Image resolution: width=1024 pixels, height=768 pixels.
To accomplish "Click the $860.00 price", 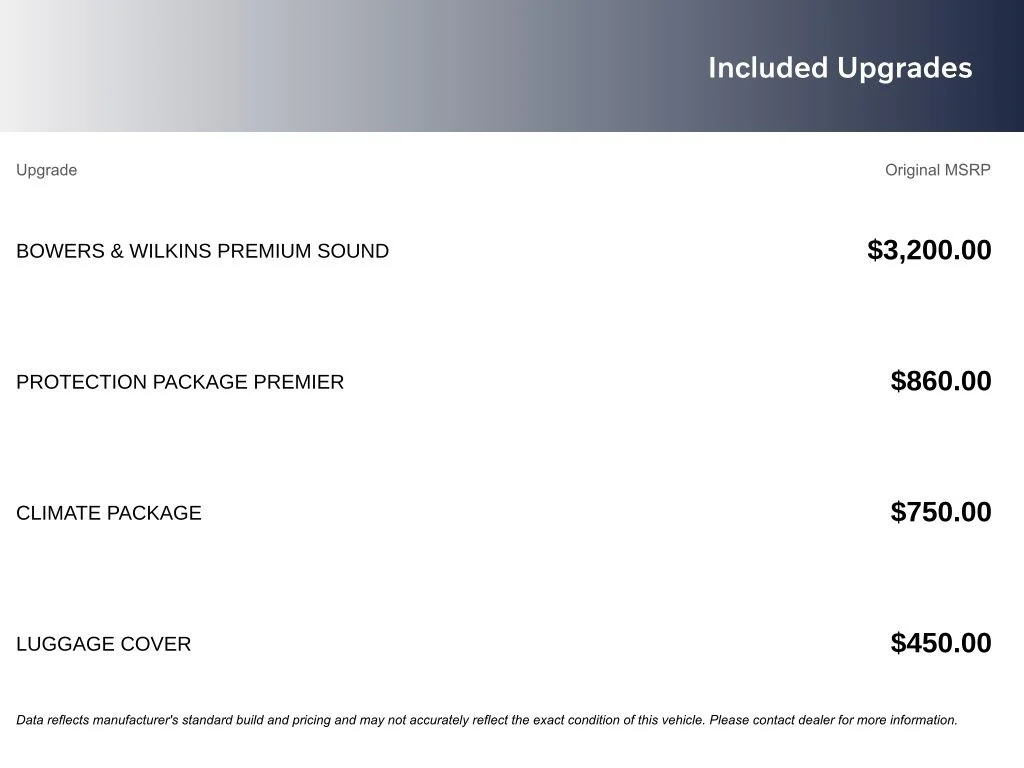I will 941,381.
